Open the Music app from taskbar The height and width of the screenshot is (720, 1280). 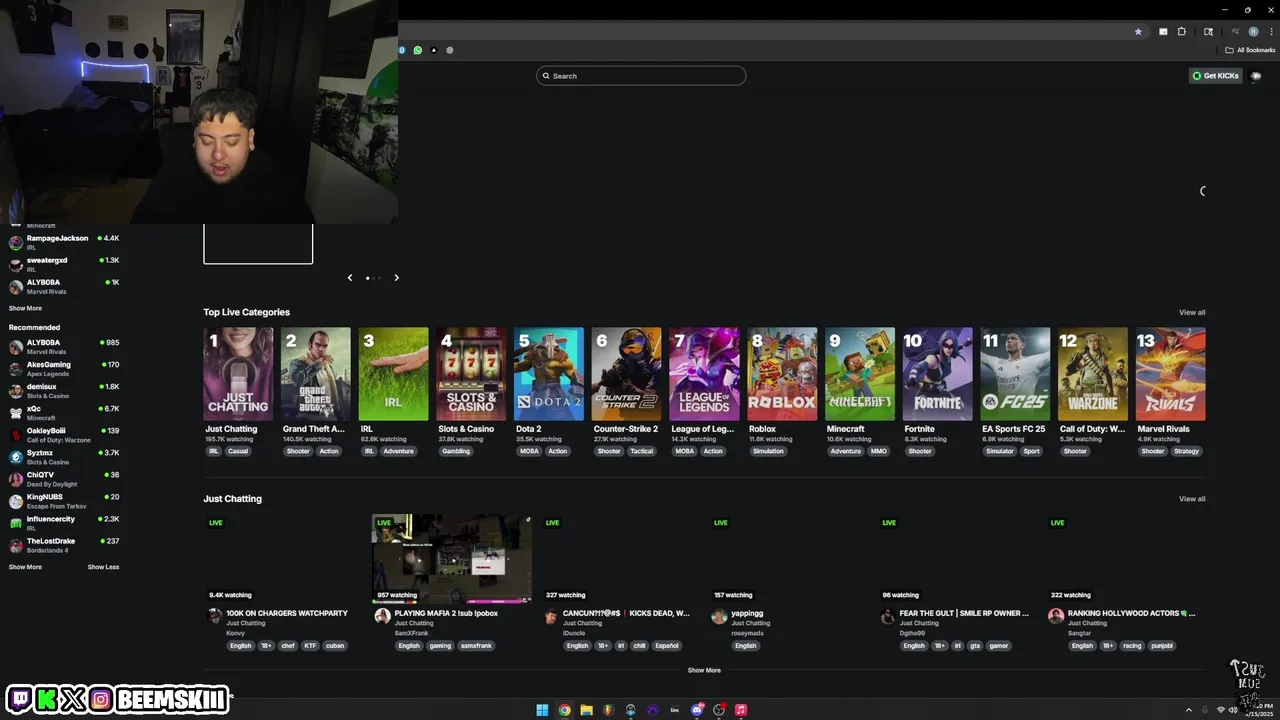(x=741, y=710)
